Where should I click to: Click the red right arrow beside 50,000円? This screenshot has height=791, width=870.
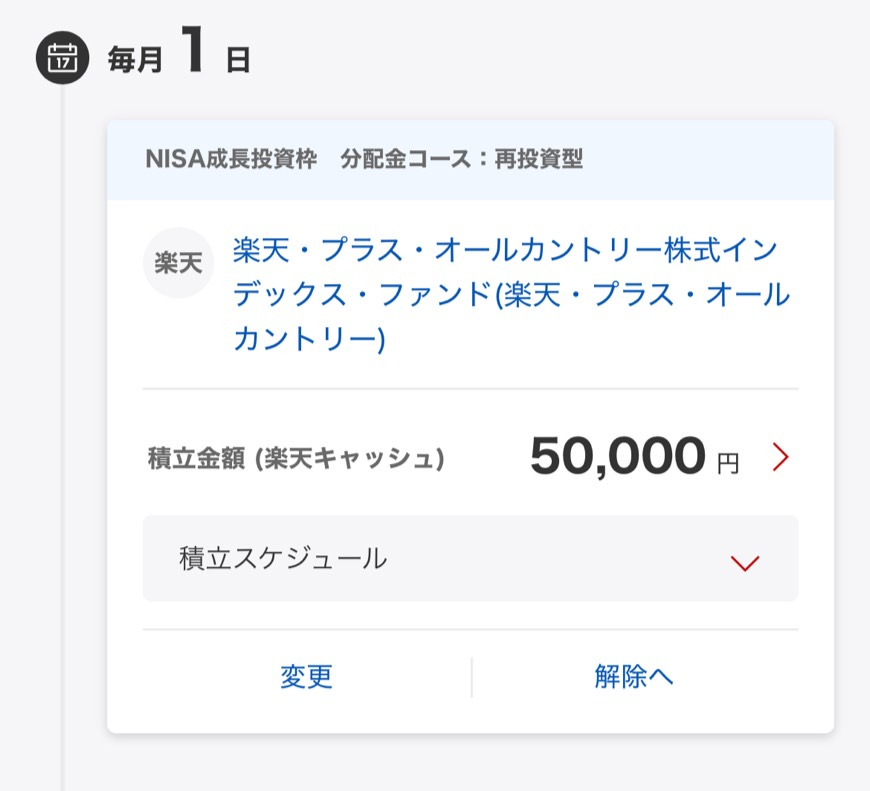[x=780, y=458]
